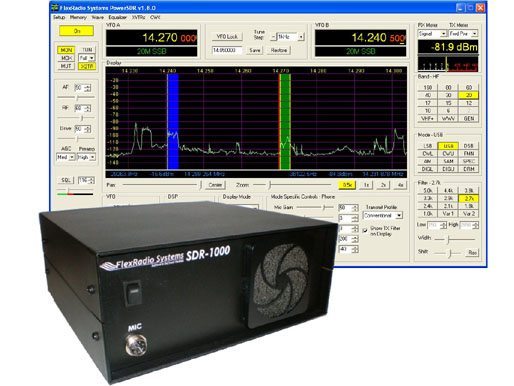The width and height of the screenshot is (514, 386).
Task: Open the Full dropdown under TUN
Action: 87,58
